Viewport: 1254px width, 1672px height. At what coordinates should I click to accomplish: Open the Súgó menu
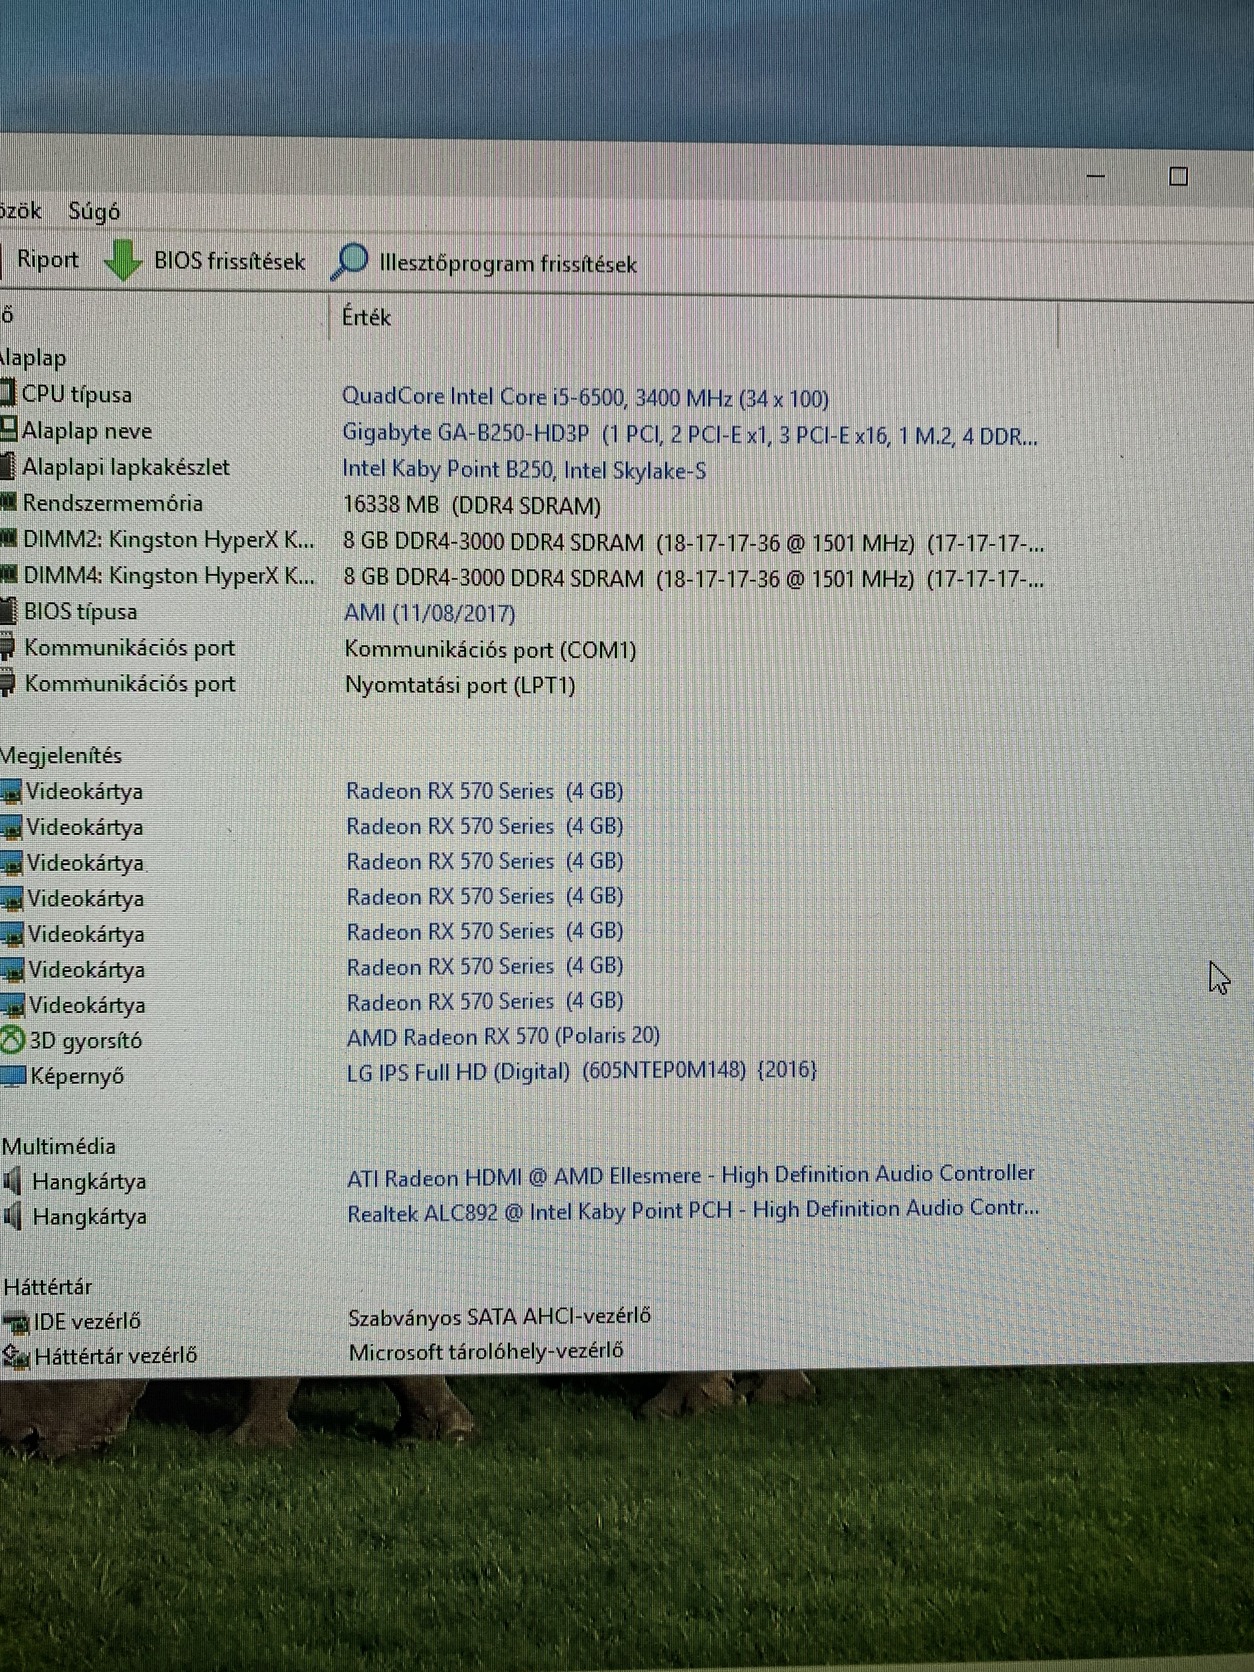[x=94, y=211]
